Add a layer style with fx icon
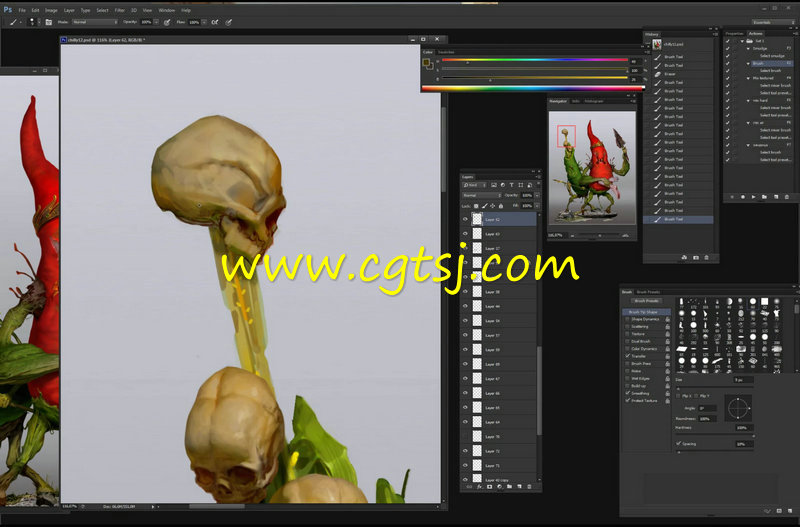This screenshot has width=800, height=527. 479,487
